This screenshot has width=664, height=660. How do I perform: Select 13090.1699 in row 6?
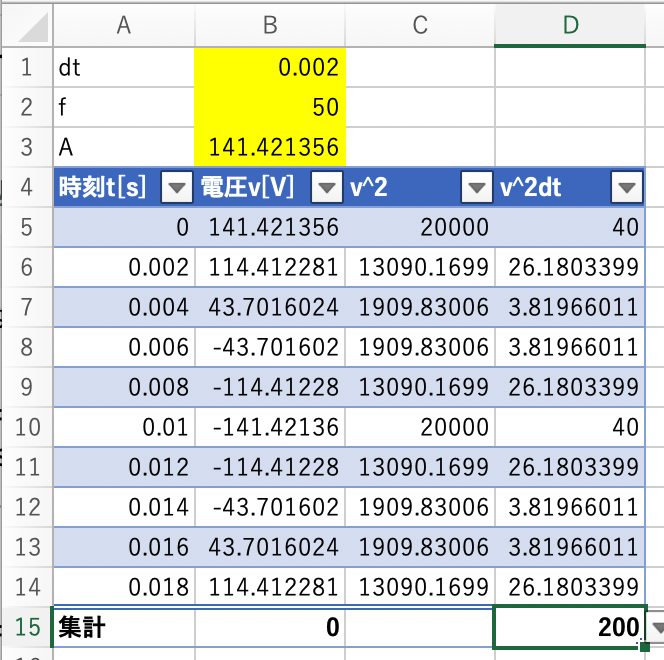(420, 267)
